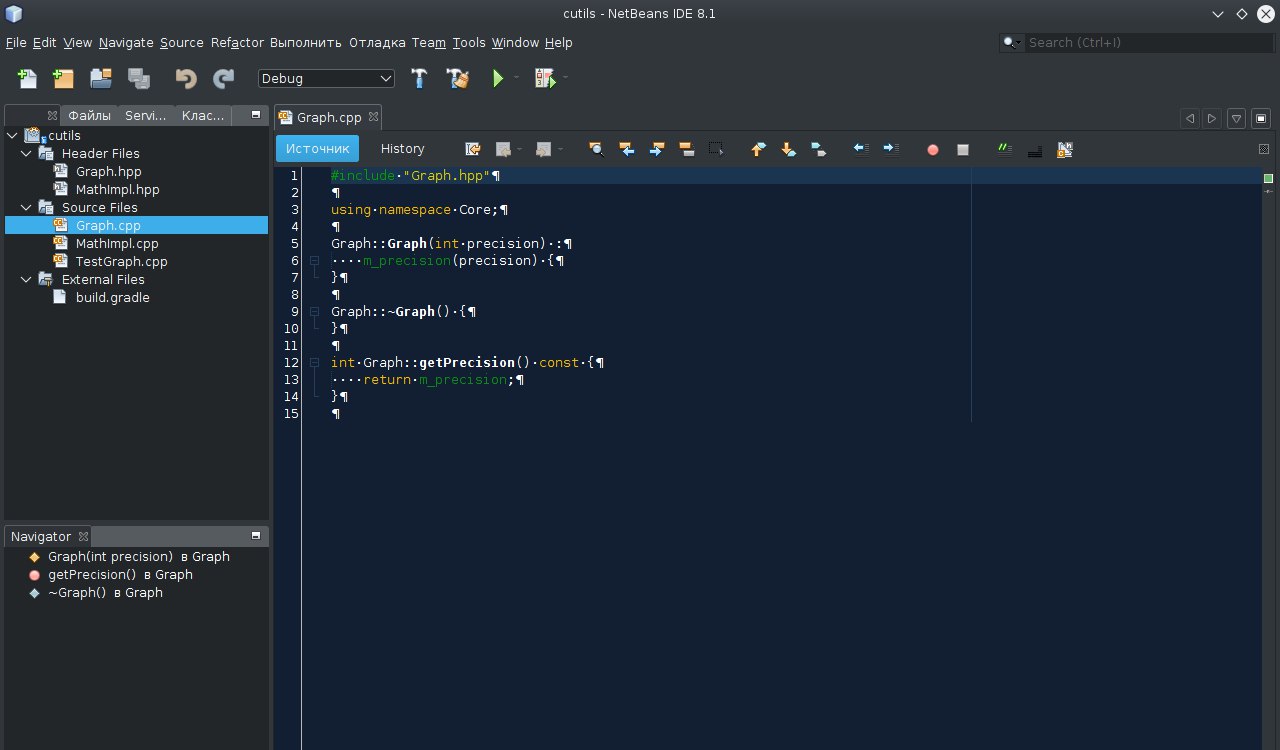Viewport: 1280px width, 750px height.
Task: Open MathImpl.cpp in the project tree
Action: (116, 244)
